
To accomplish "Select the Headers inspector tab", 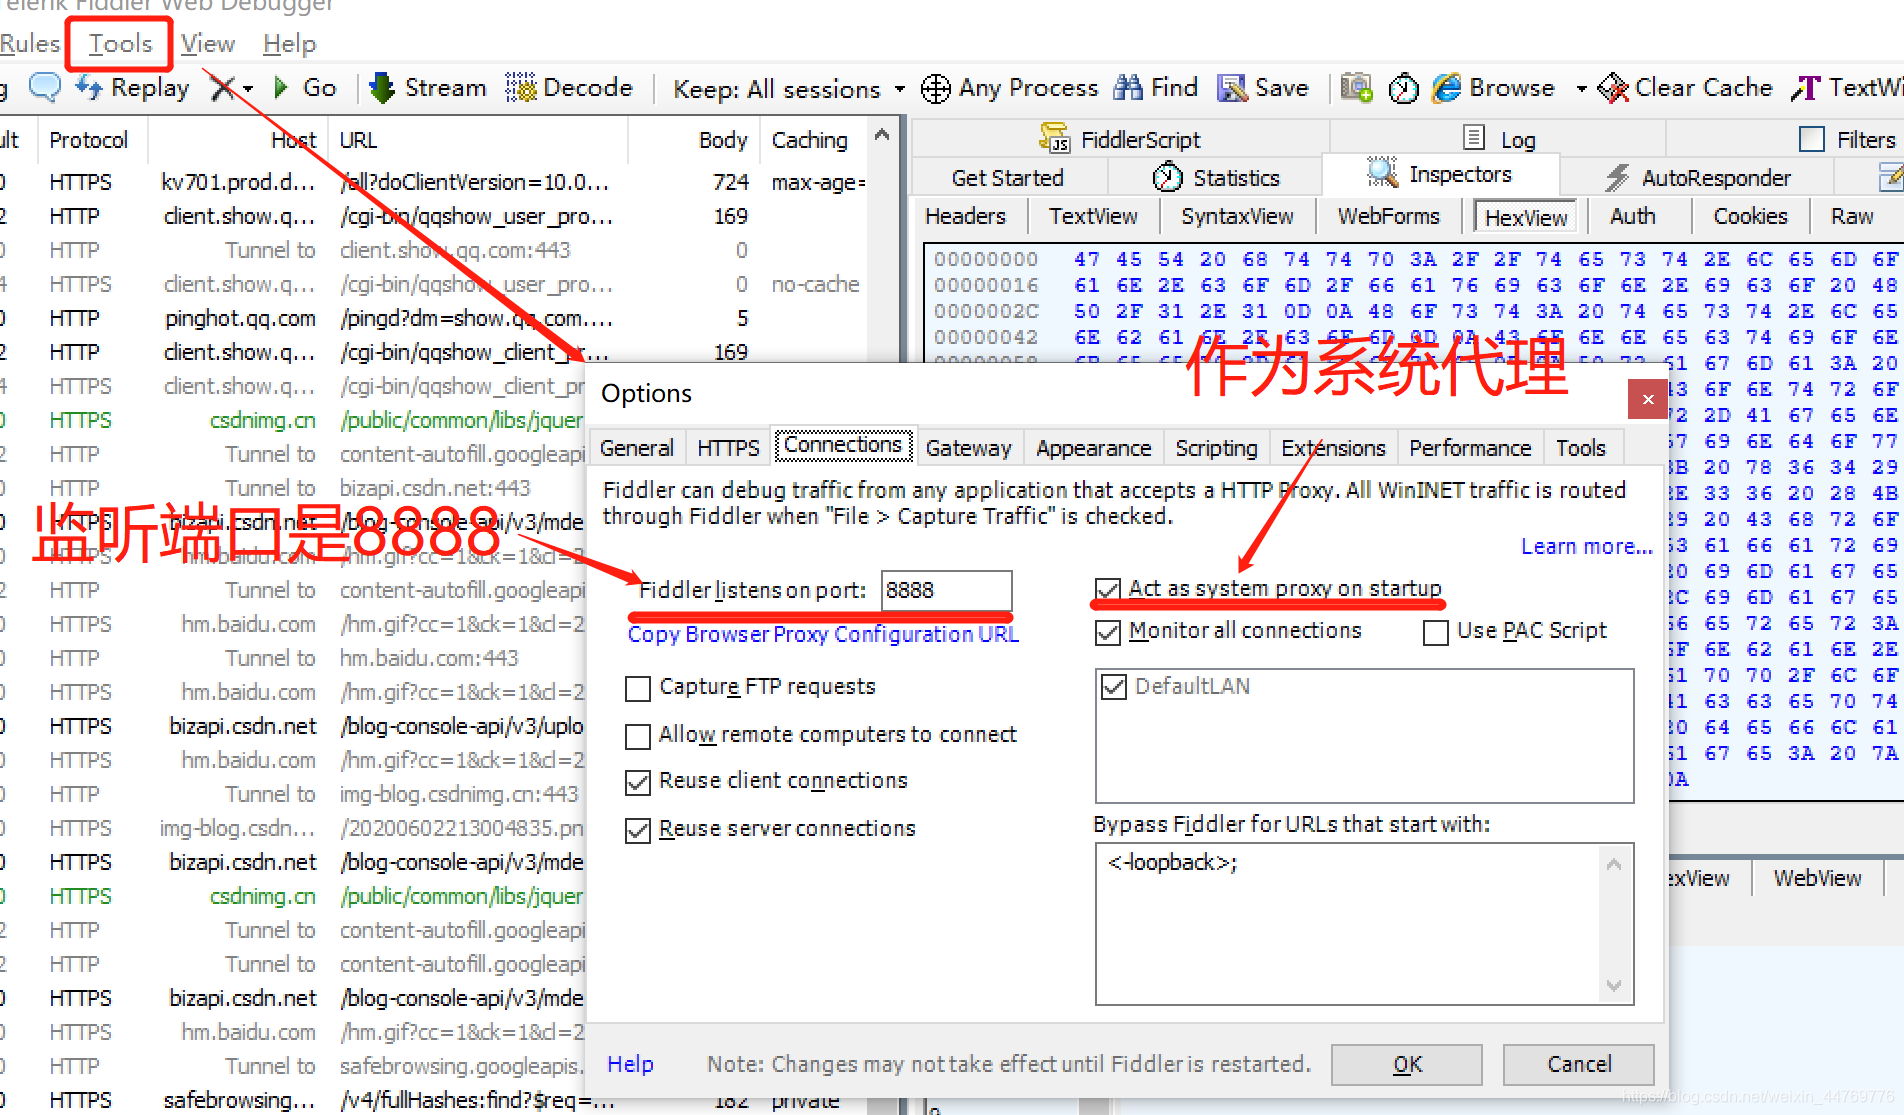I will 965,216.
